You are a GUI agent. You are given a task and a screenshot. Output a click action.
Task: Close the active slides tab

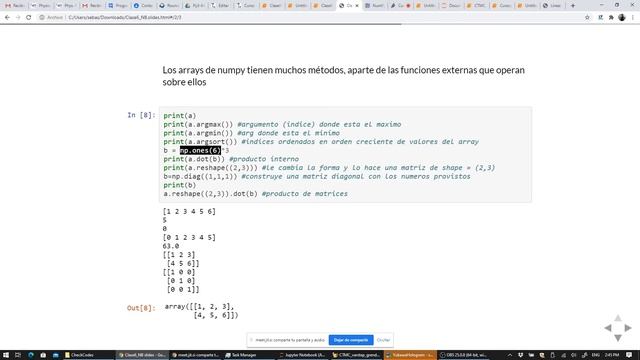[357, 6]
